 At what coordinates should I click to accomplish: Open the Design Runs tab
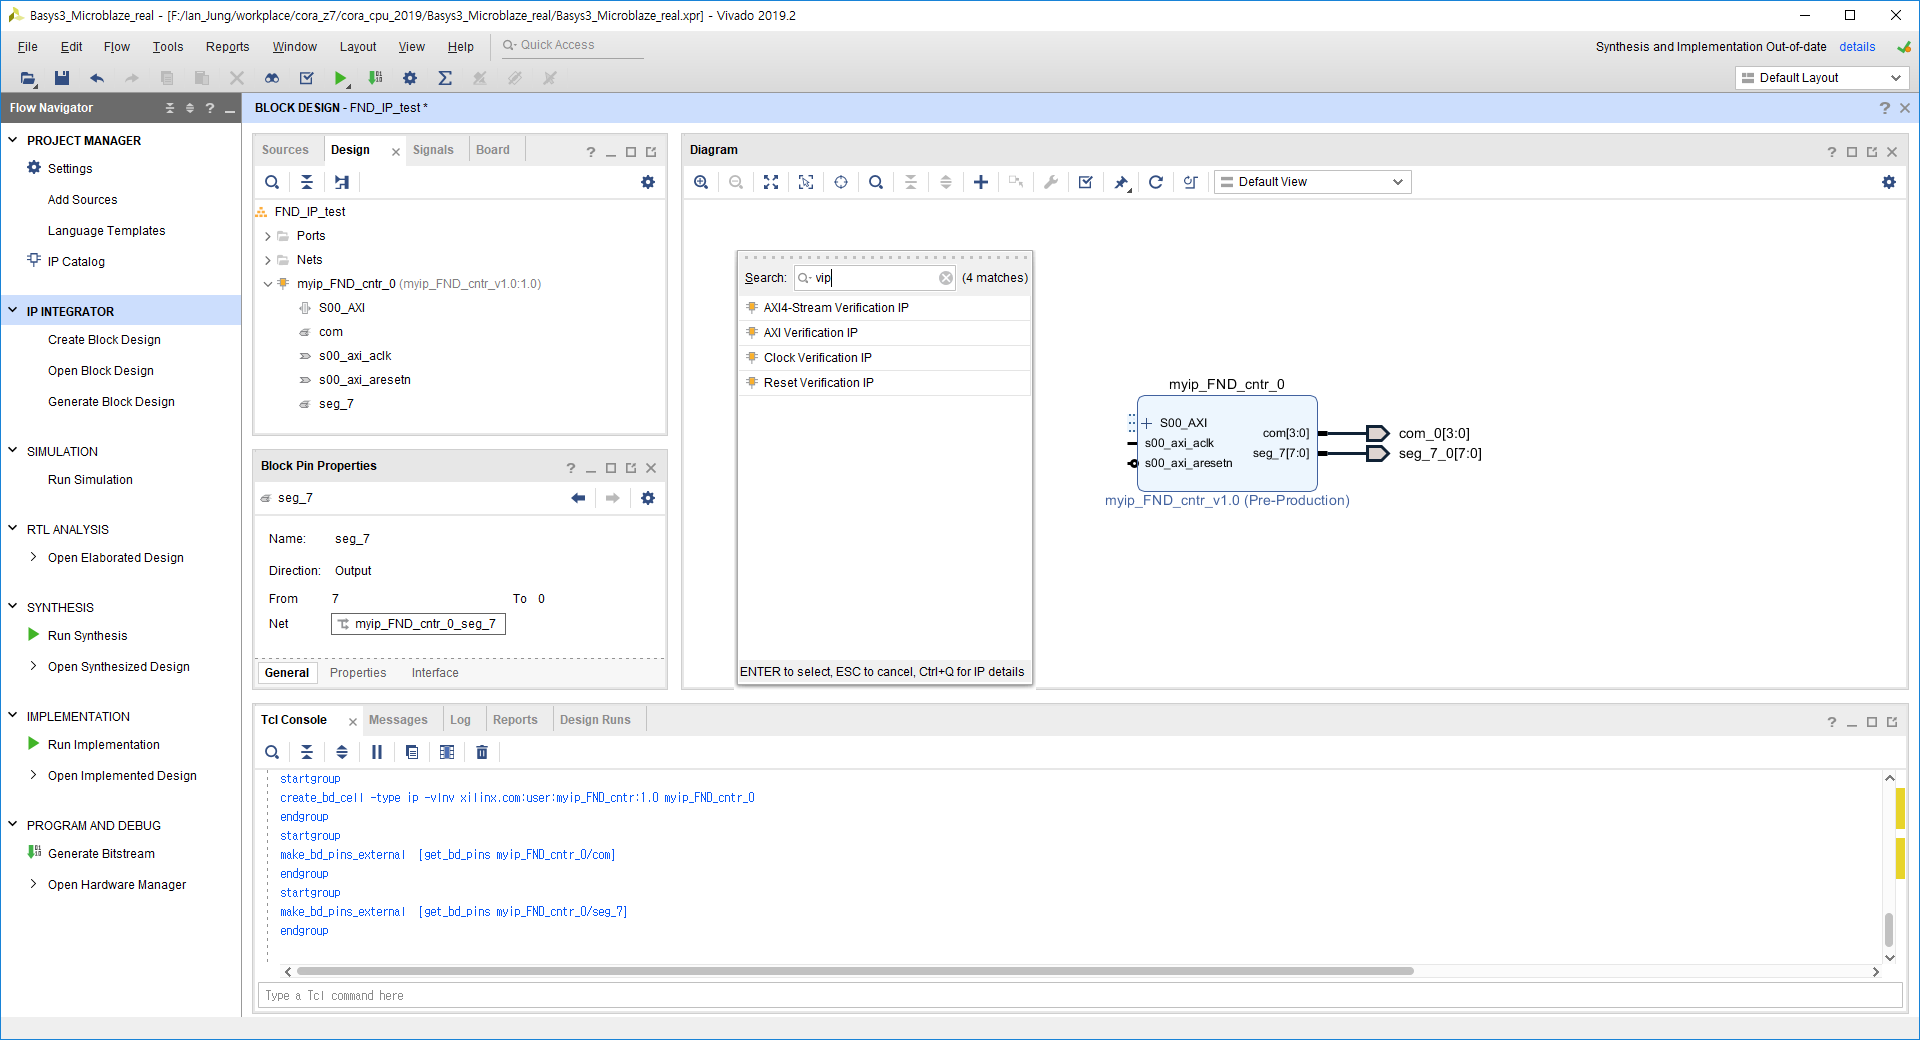[595, 720]
